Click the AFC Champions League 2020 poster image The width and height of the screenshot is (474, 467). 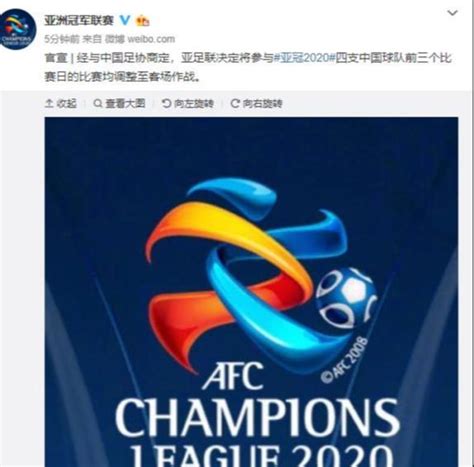click(x=251, y=292)
